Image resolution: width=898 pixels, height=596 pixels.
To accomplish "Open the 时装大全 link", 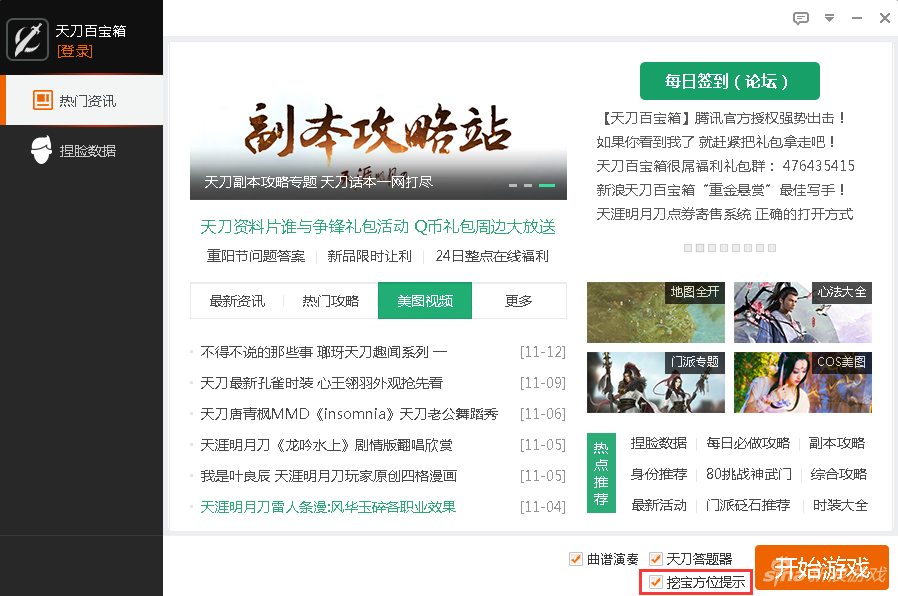I will [840, 505].
